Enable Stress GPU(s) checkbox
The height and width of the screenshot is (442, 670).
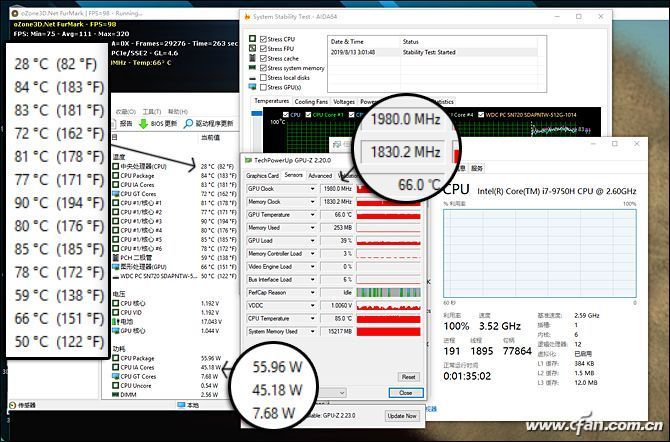tap(264, 87)
